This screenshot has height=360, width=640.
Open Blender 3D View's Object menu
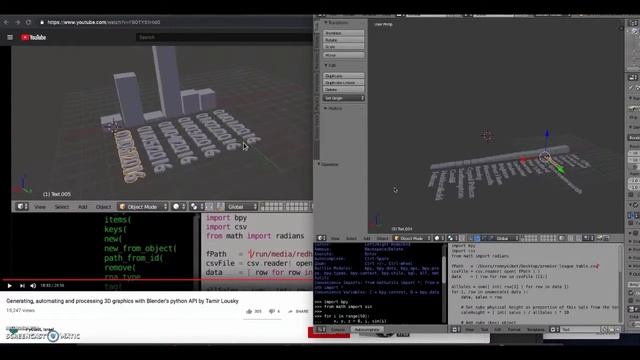click(382, 238)
